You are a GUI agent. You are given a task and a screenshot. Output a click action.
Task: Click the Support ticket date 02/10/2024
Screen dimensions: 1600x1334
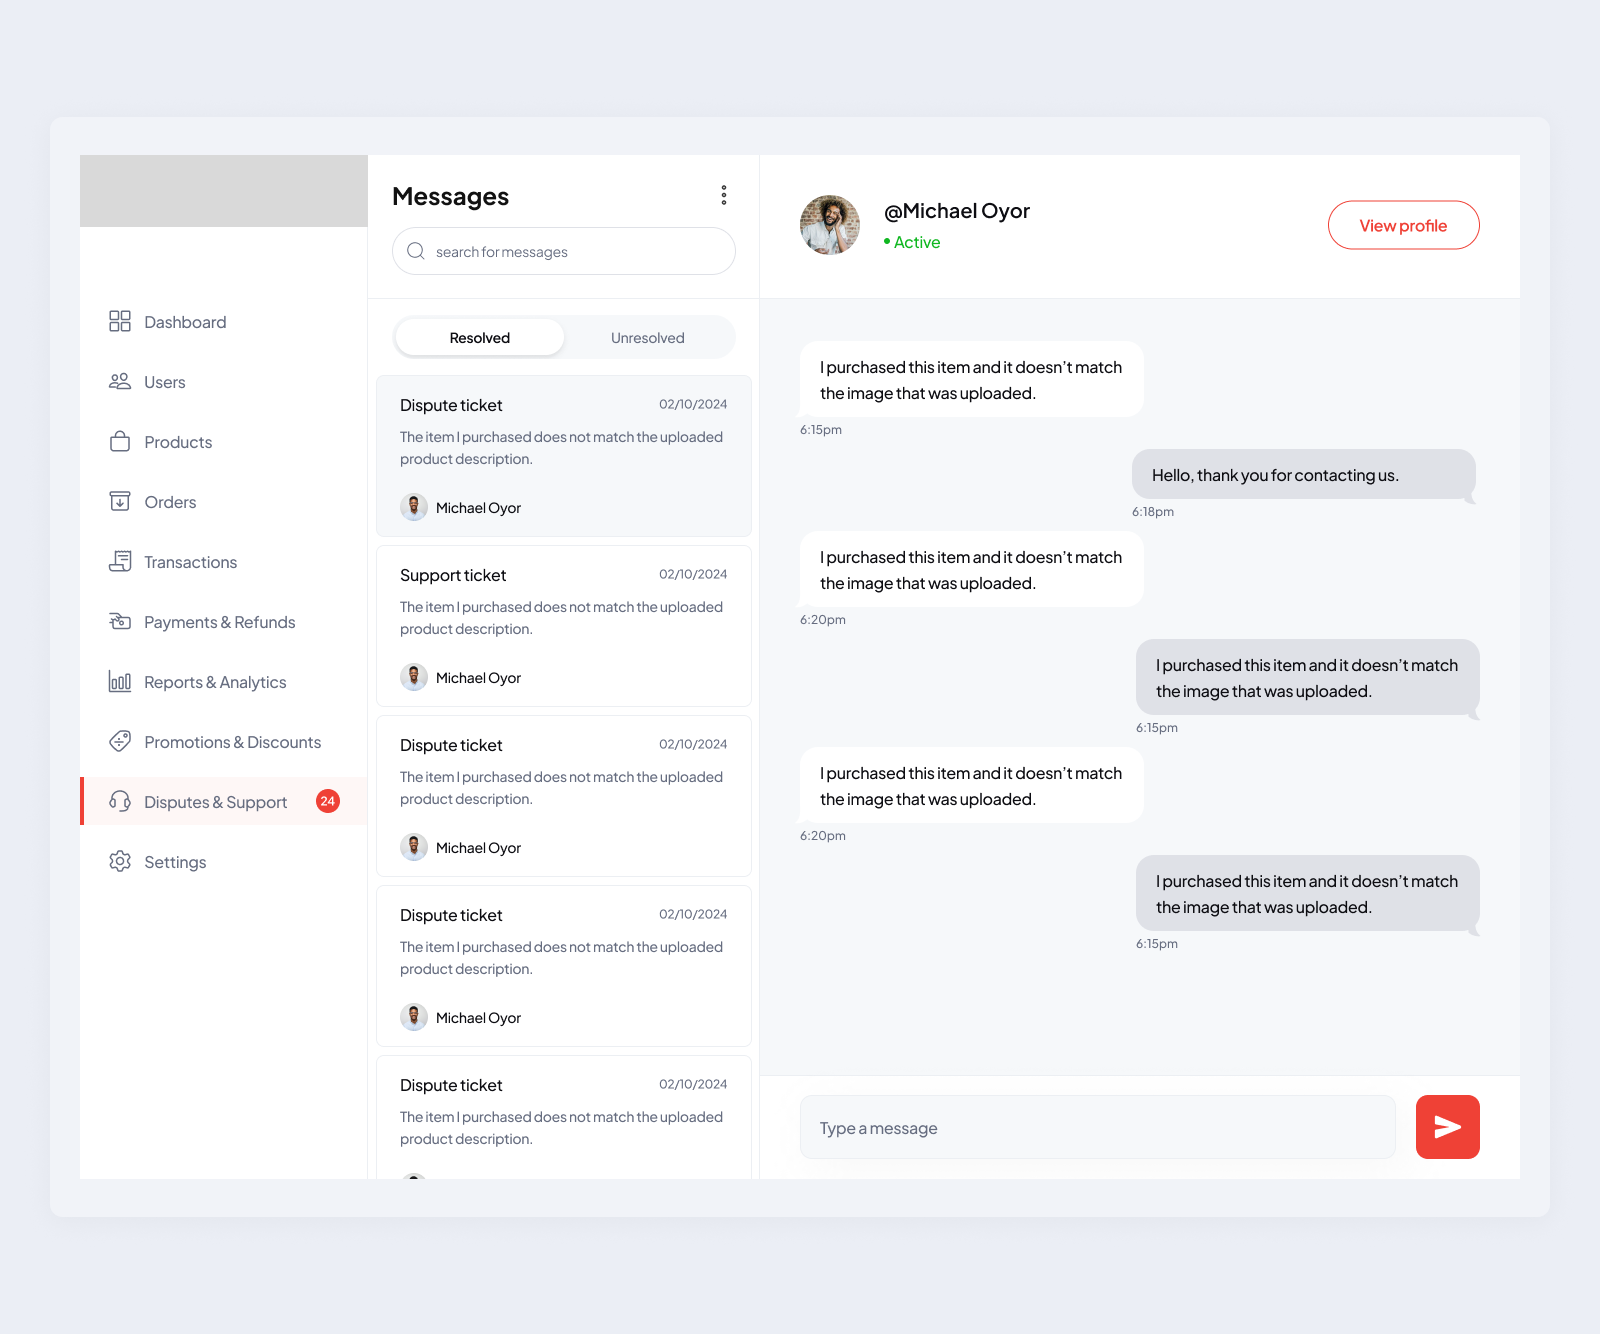(x=693, y=574)
